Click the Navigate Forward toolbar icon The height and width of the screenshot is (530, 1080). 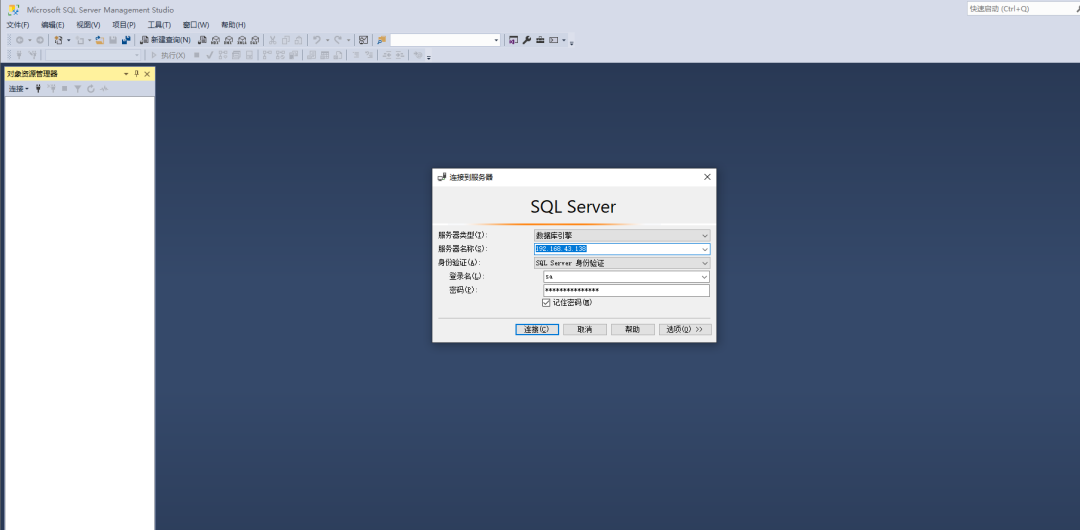tap(40, 40)
